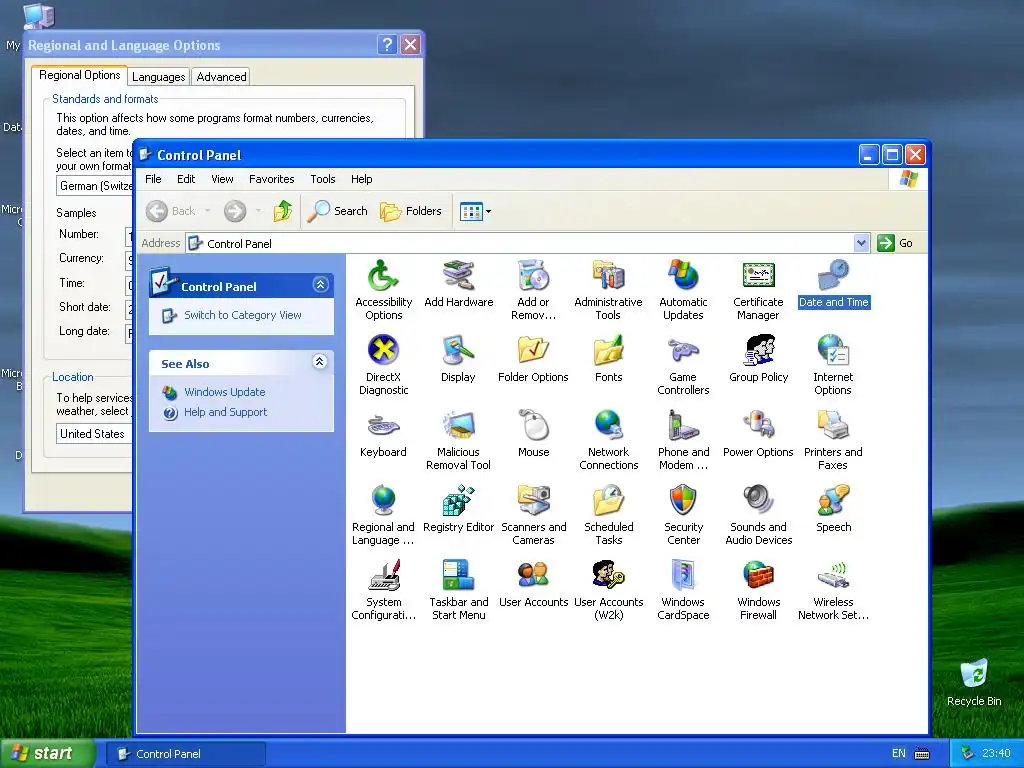Click the Windows Update link
1024x768 pixels.
(225, 392)
